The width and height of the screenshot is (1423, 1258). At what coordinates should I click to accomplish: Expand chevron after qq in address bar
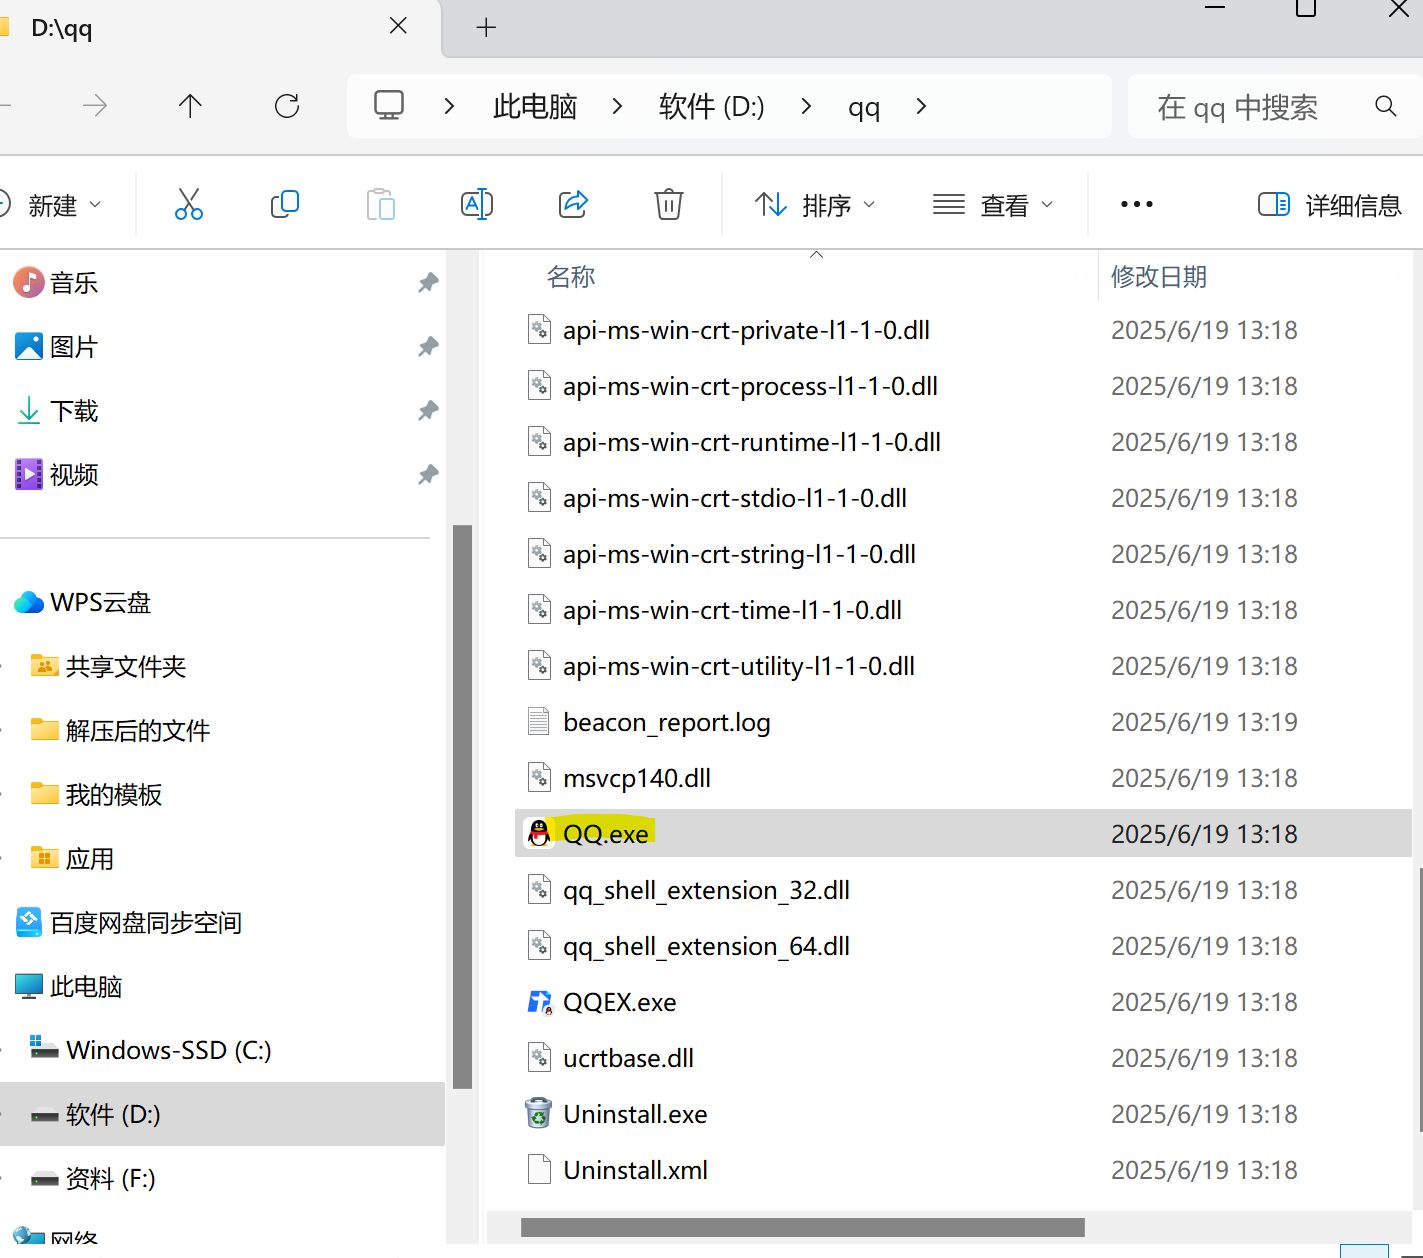click(921, 106)
